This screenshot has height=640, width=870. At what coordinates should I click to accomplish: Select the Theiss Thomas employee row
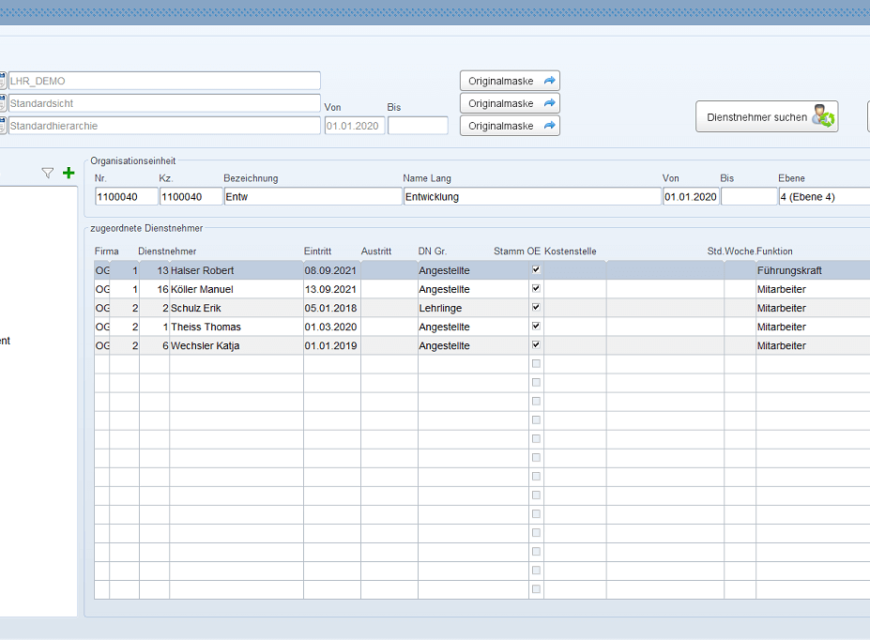tap(235, 327)
